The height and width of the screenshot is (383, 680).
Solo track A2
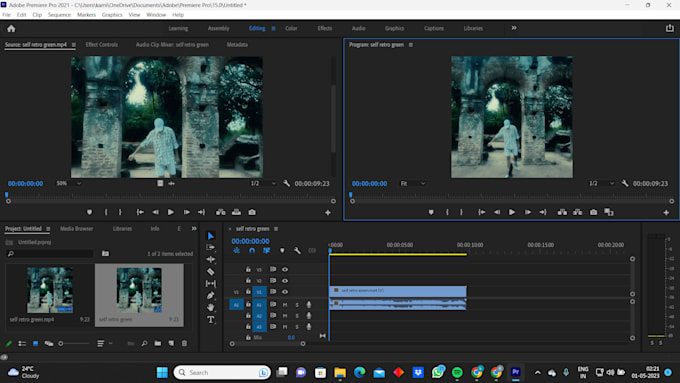(297, 316)
